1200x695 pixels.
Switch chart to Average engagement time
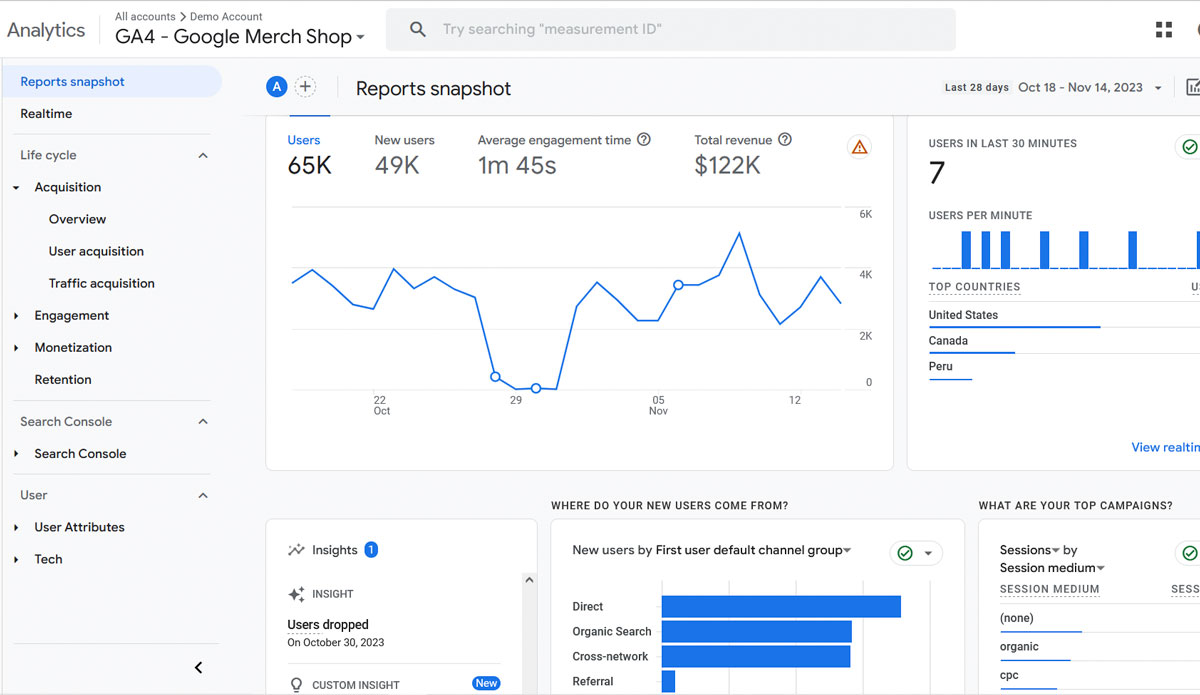coord(564,156)
